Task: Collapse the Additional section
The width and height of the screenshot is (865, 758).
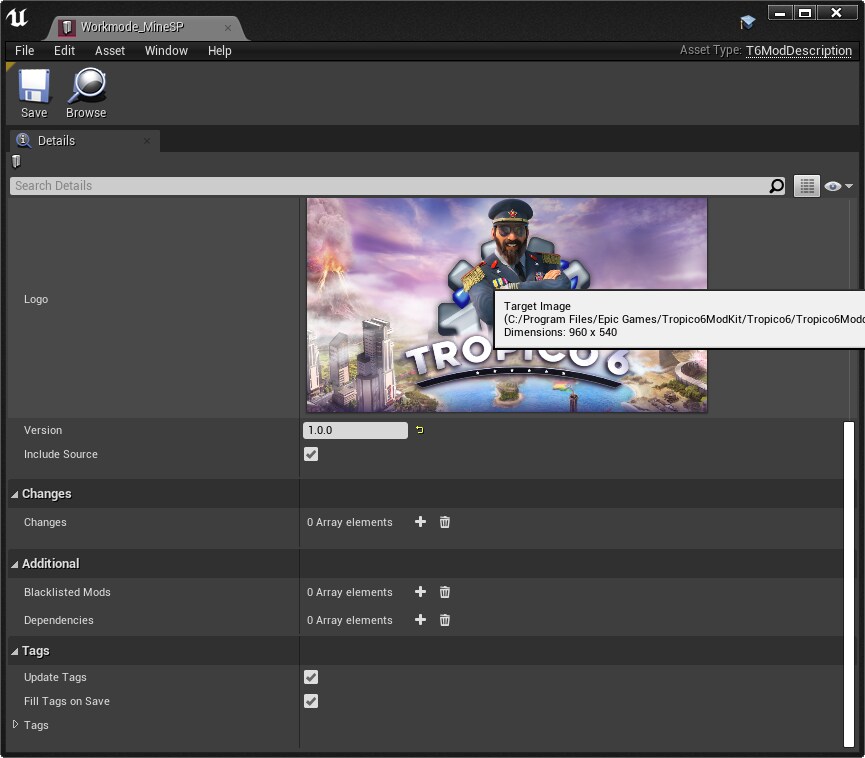Action: pyautogui.click(x=14, y=564)
